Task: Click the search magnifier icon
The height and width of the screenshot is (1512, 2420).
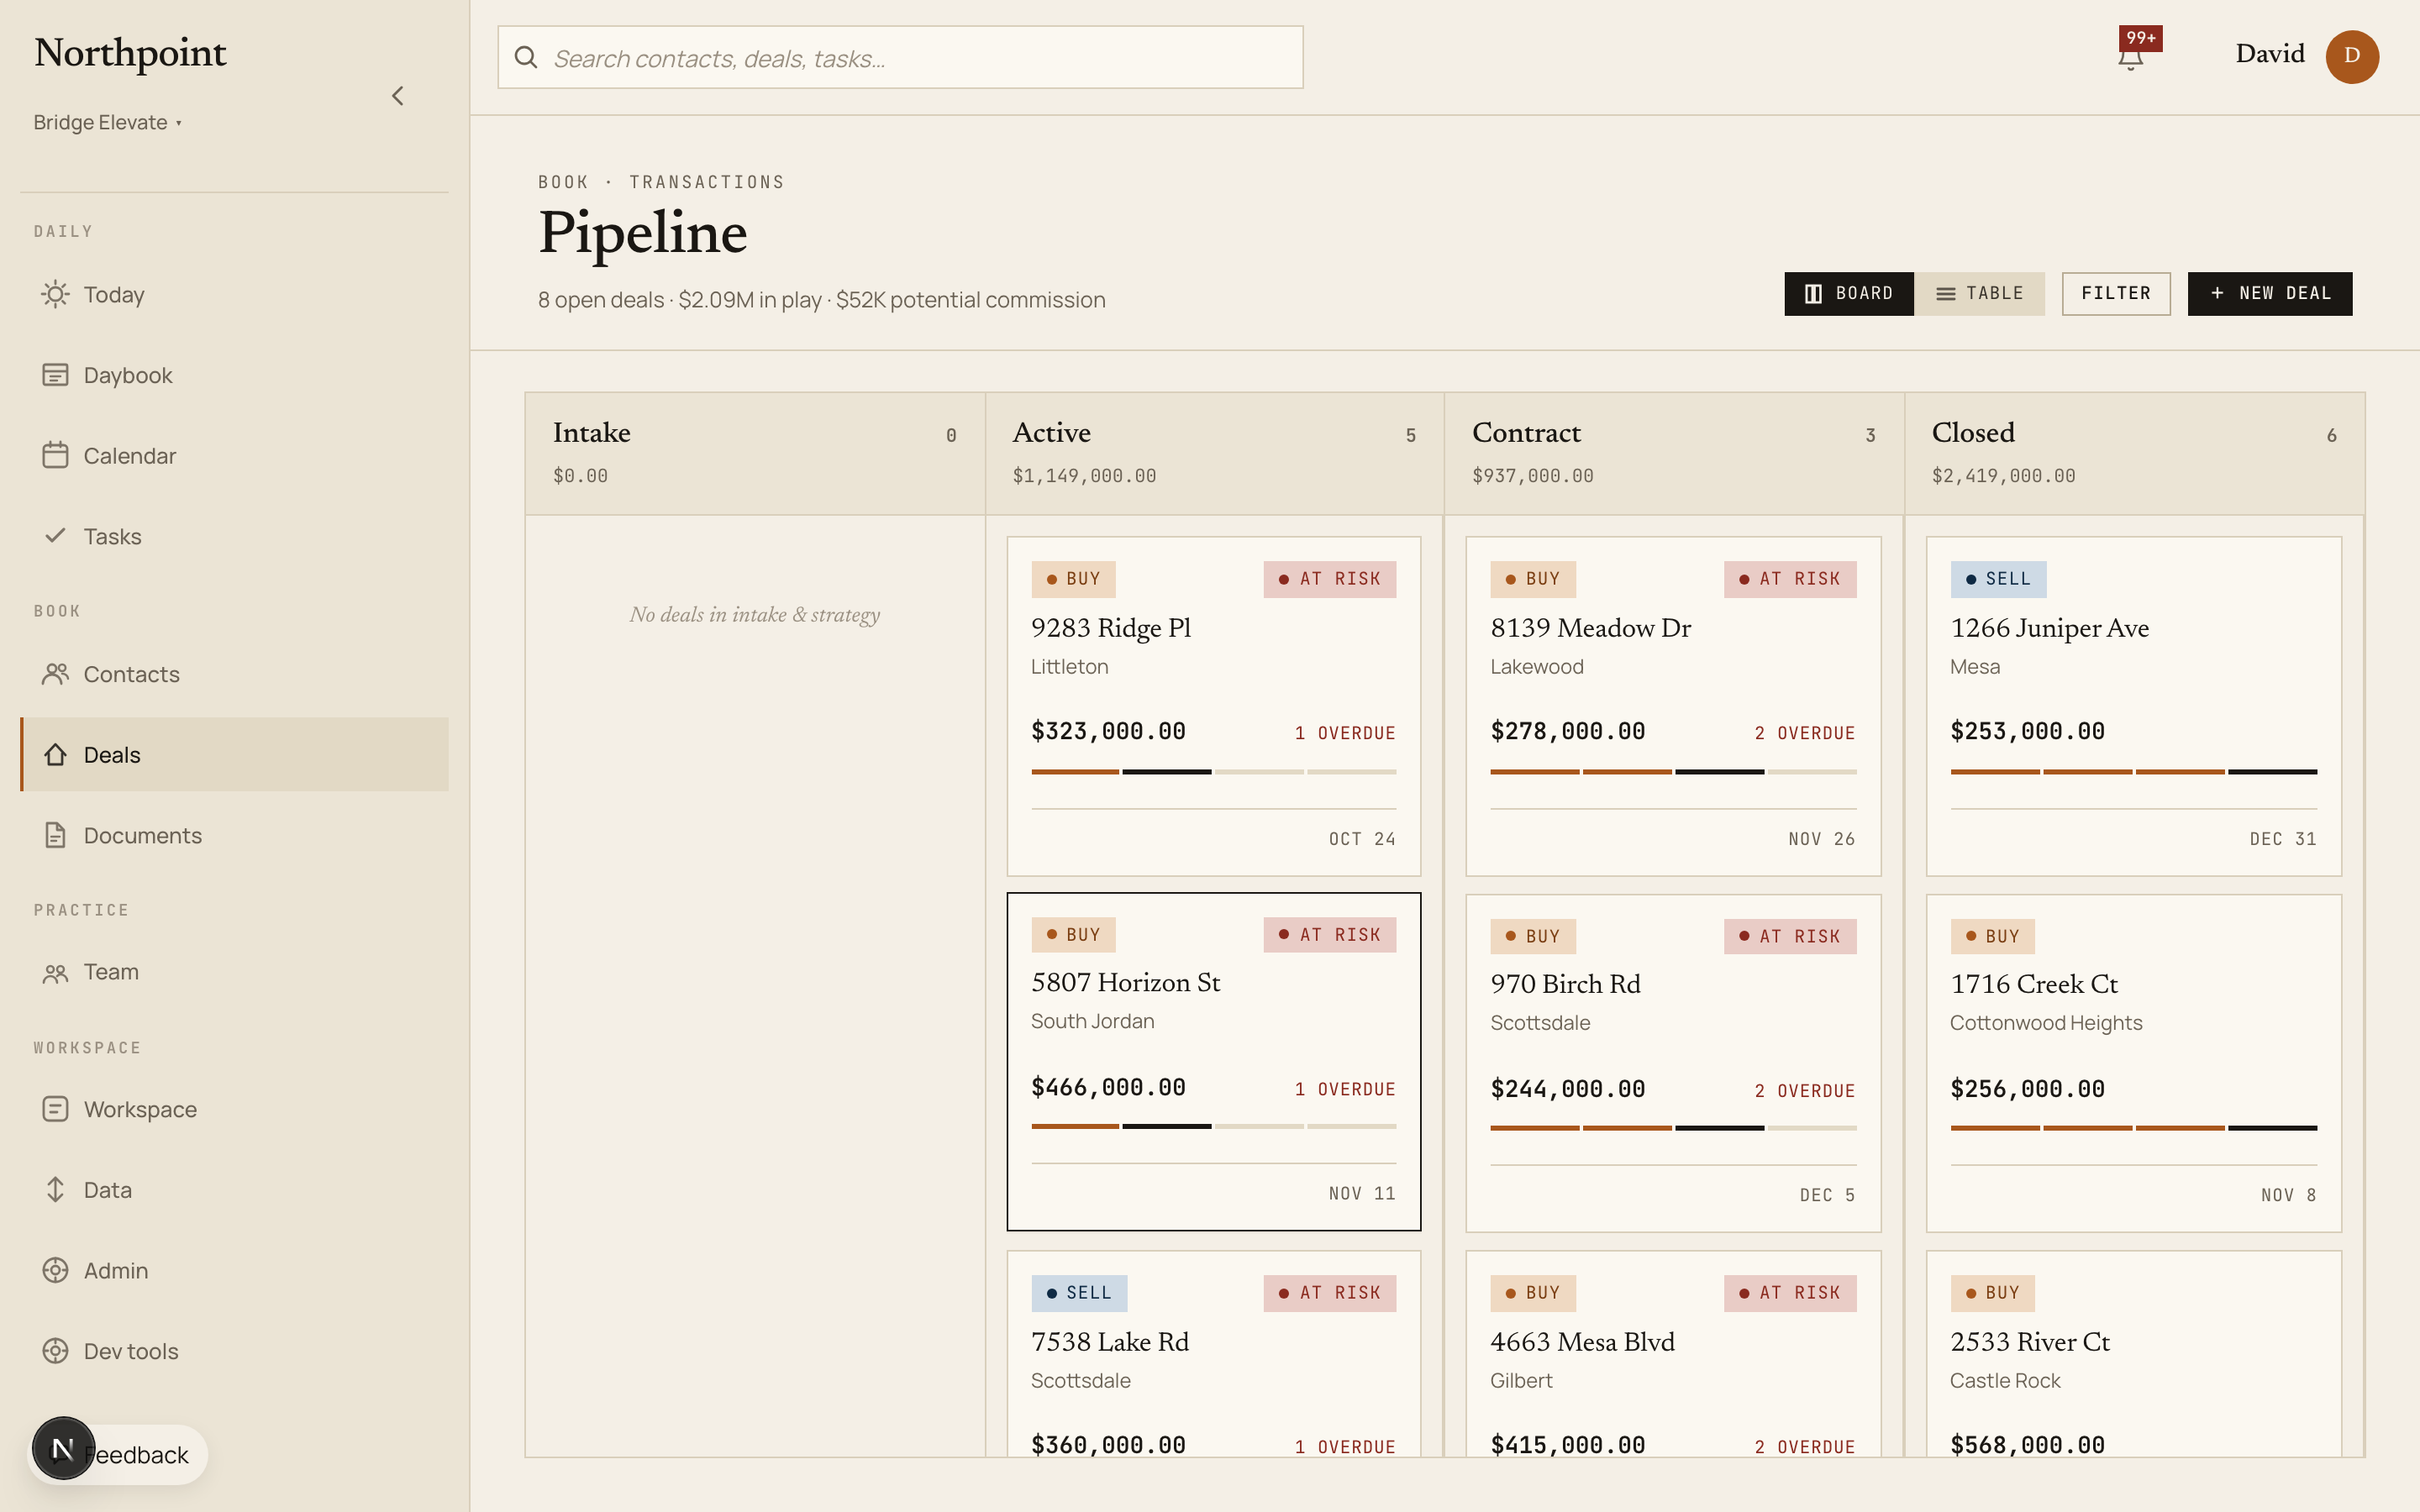Action: point(526,57)
